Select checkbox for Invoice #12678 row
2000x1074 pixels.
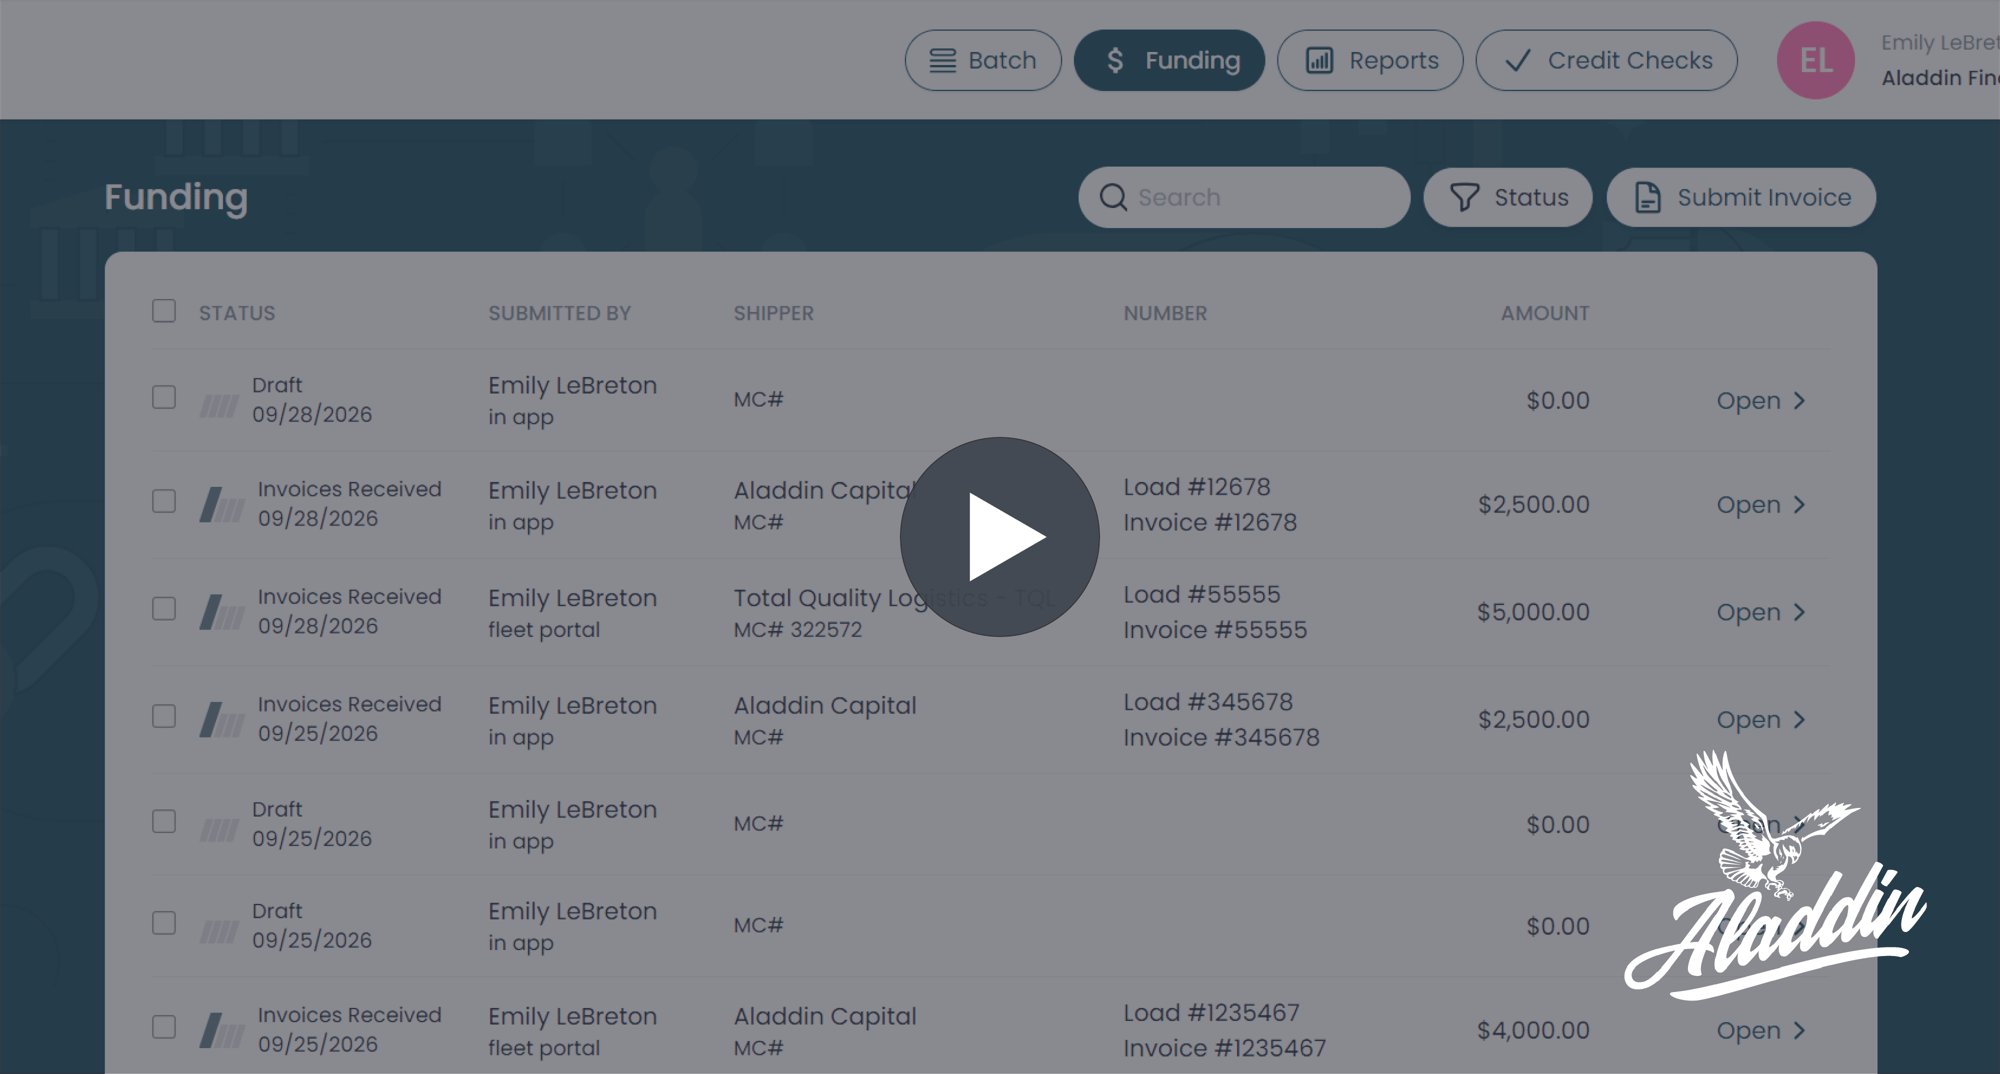pyautogui.click(x=164, y=501)
